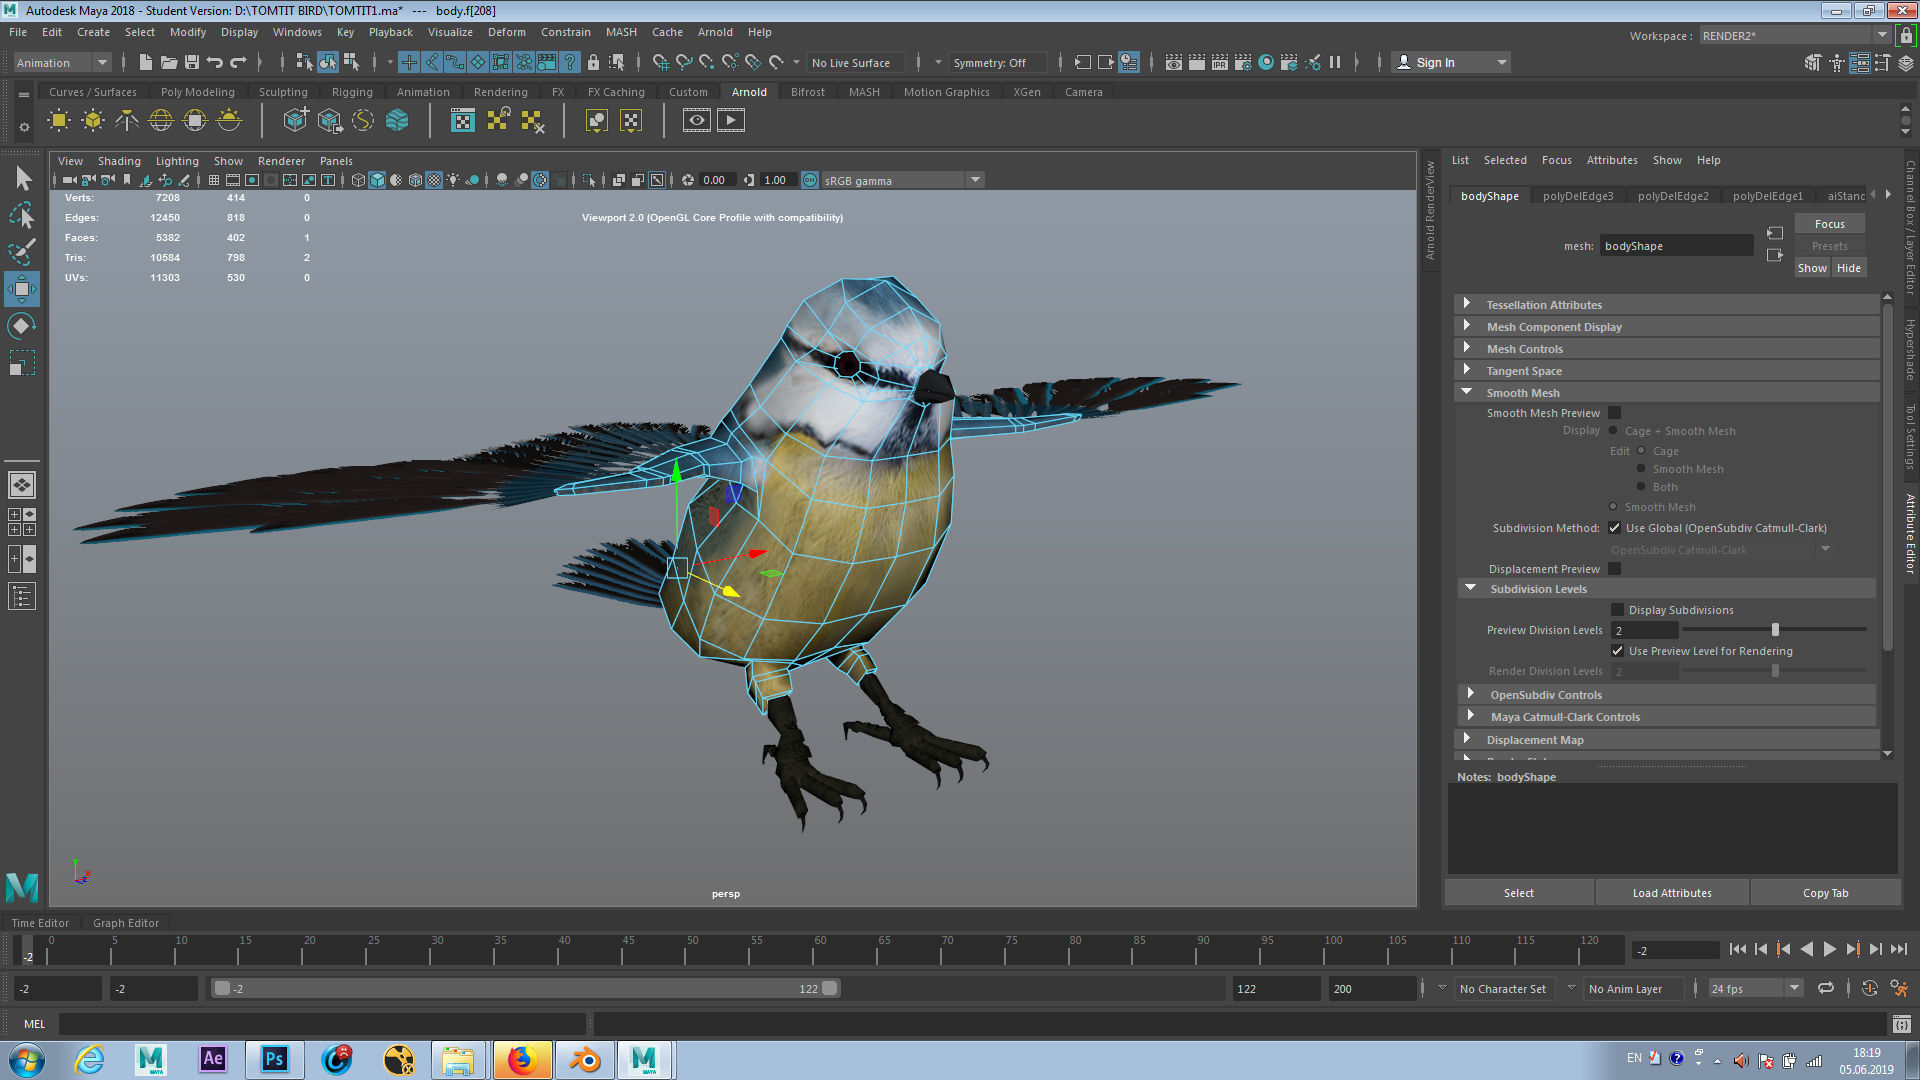Create new scene icon
The image size is (1920, 1080).
pos(145,62)
